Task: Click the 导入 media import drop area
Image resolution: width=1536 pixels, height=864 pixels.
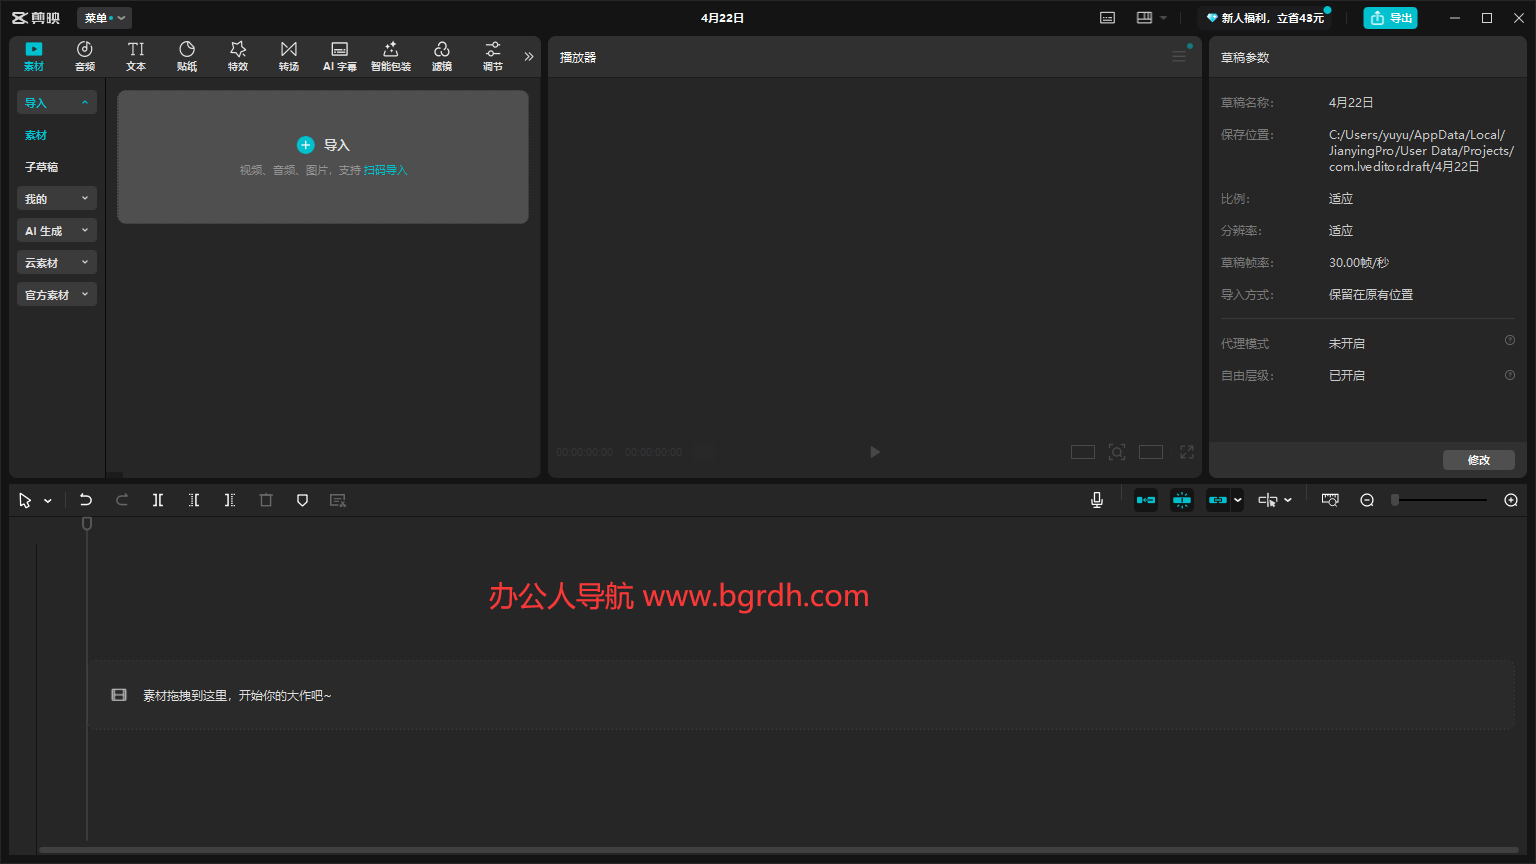Action: [x=323, y=157]
